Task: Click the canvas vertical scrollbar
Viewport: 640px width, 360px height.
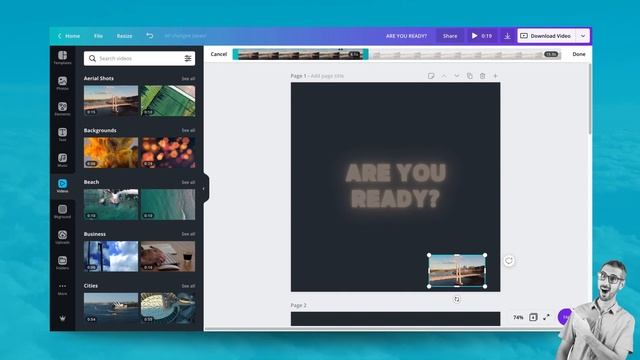Action: point(590,98)
